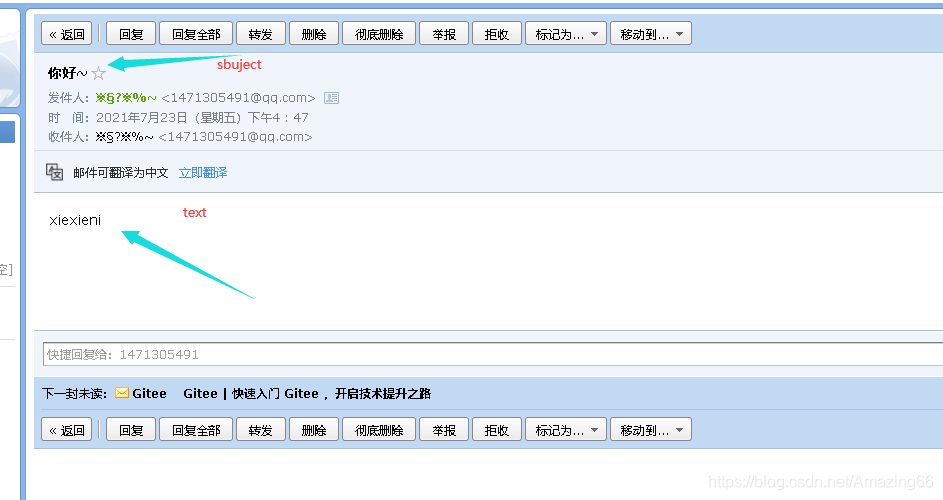Focus the 快捷回复给 input field
This screenshot has height=500, width=943.
tap(493, 354)
